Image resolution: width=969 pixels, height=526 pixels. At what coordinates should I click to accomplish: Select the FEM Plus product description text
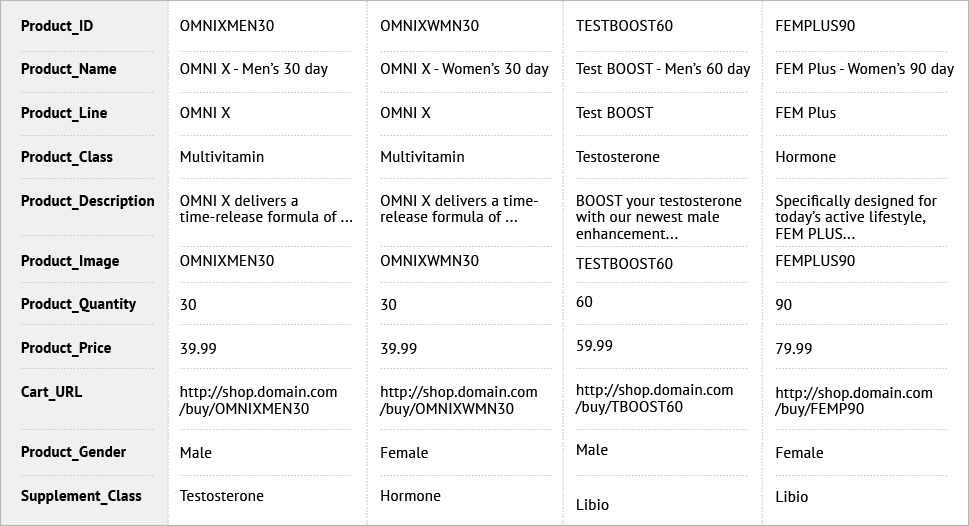click(x=856, y=218)
